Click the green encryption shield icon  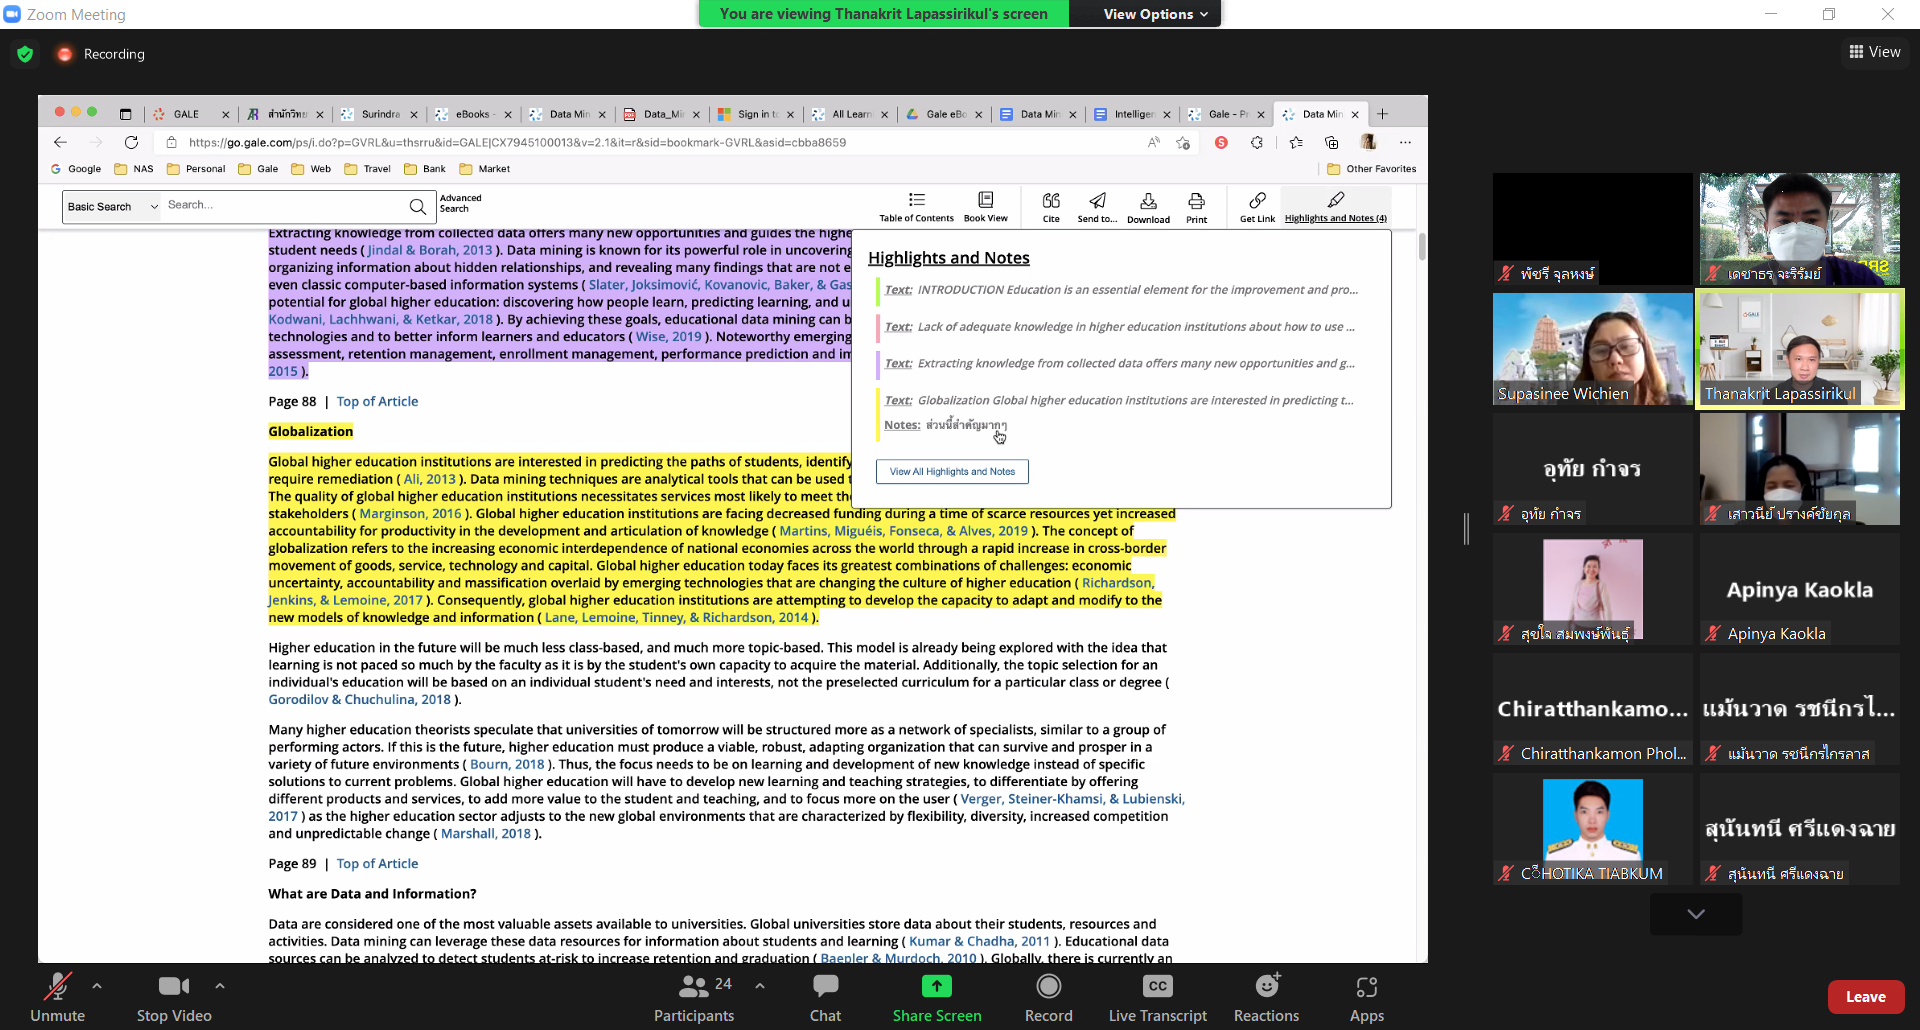[x=25, y=54]
